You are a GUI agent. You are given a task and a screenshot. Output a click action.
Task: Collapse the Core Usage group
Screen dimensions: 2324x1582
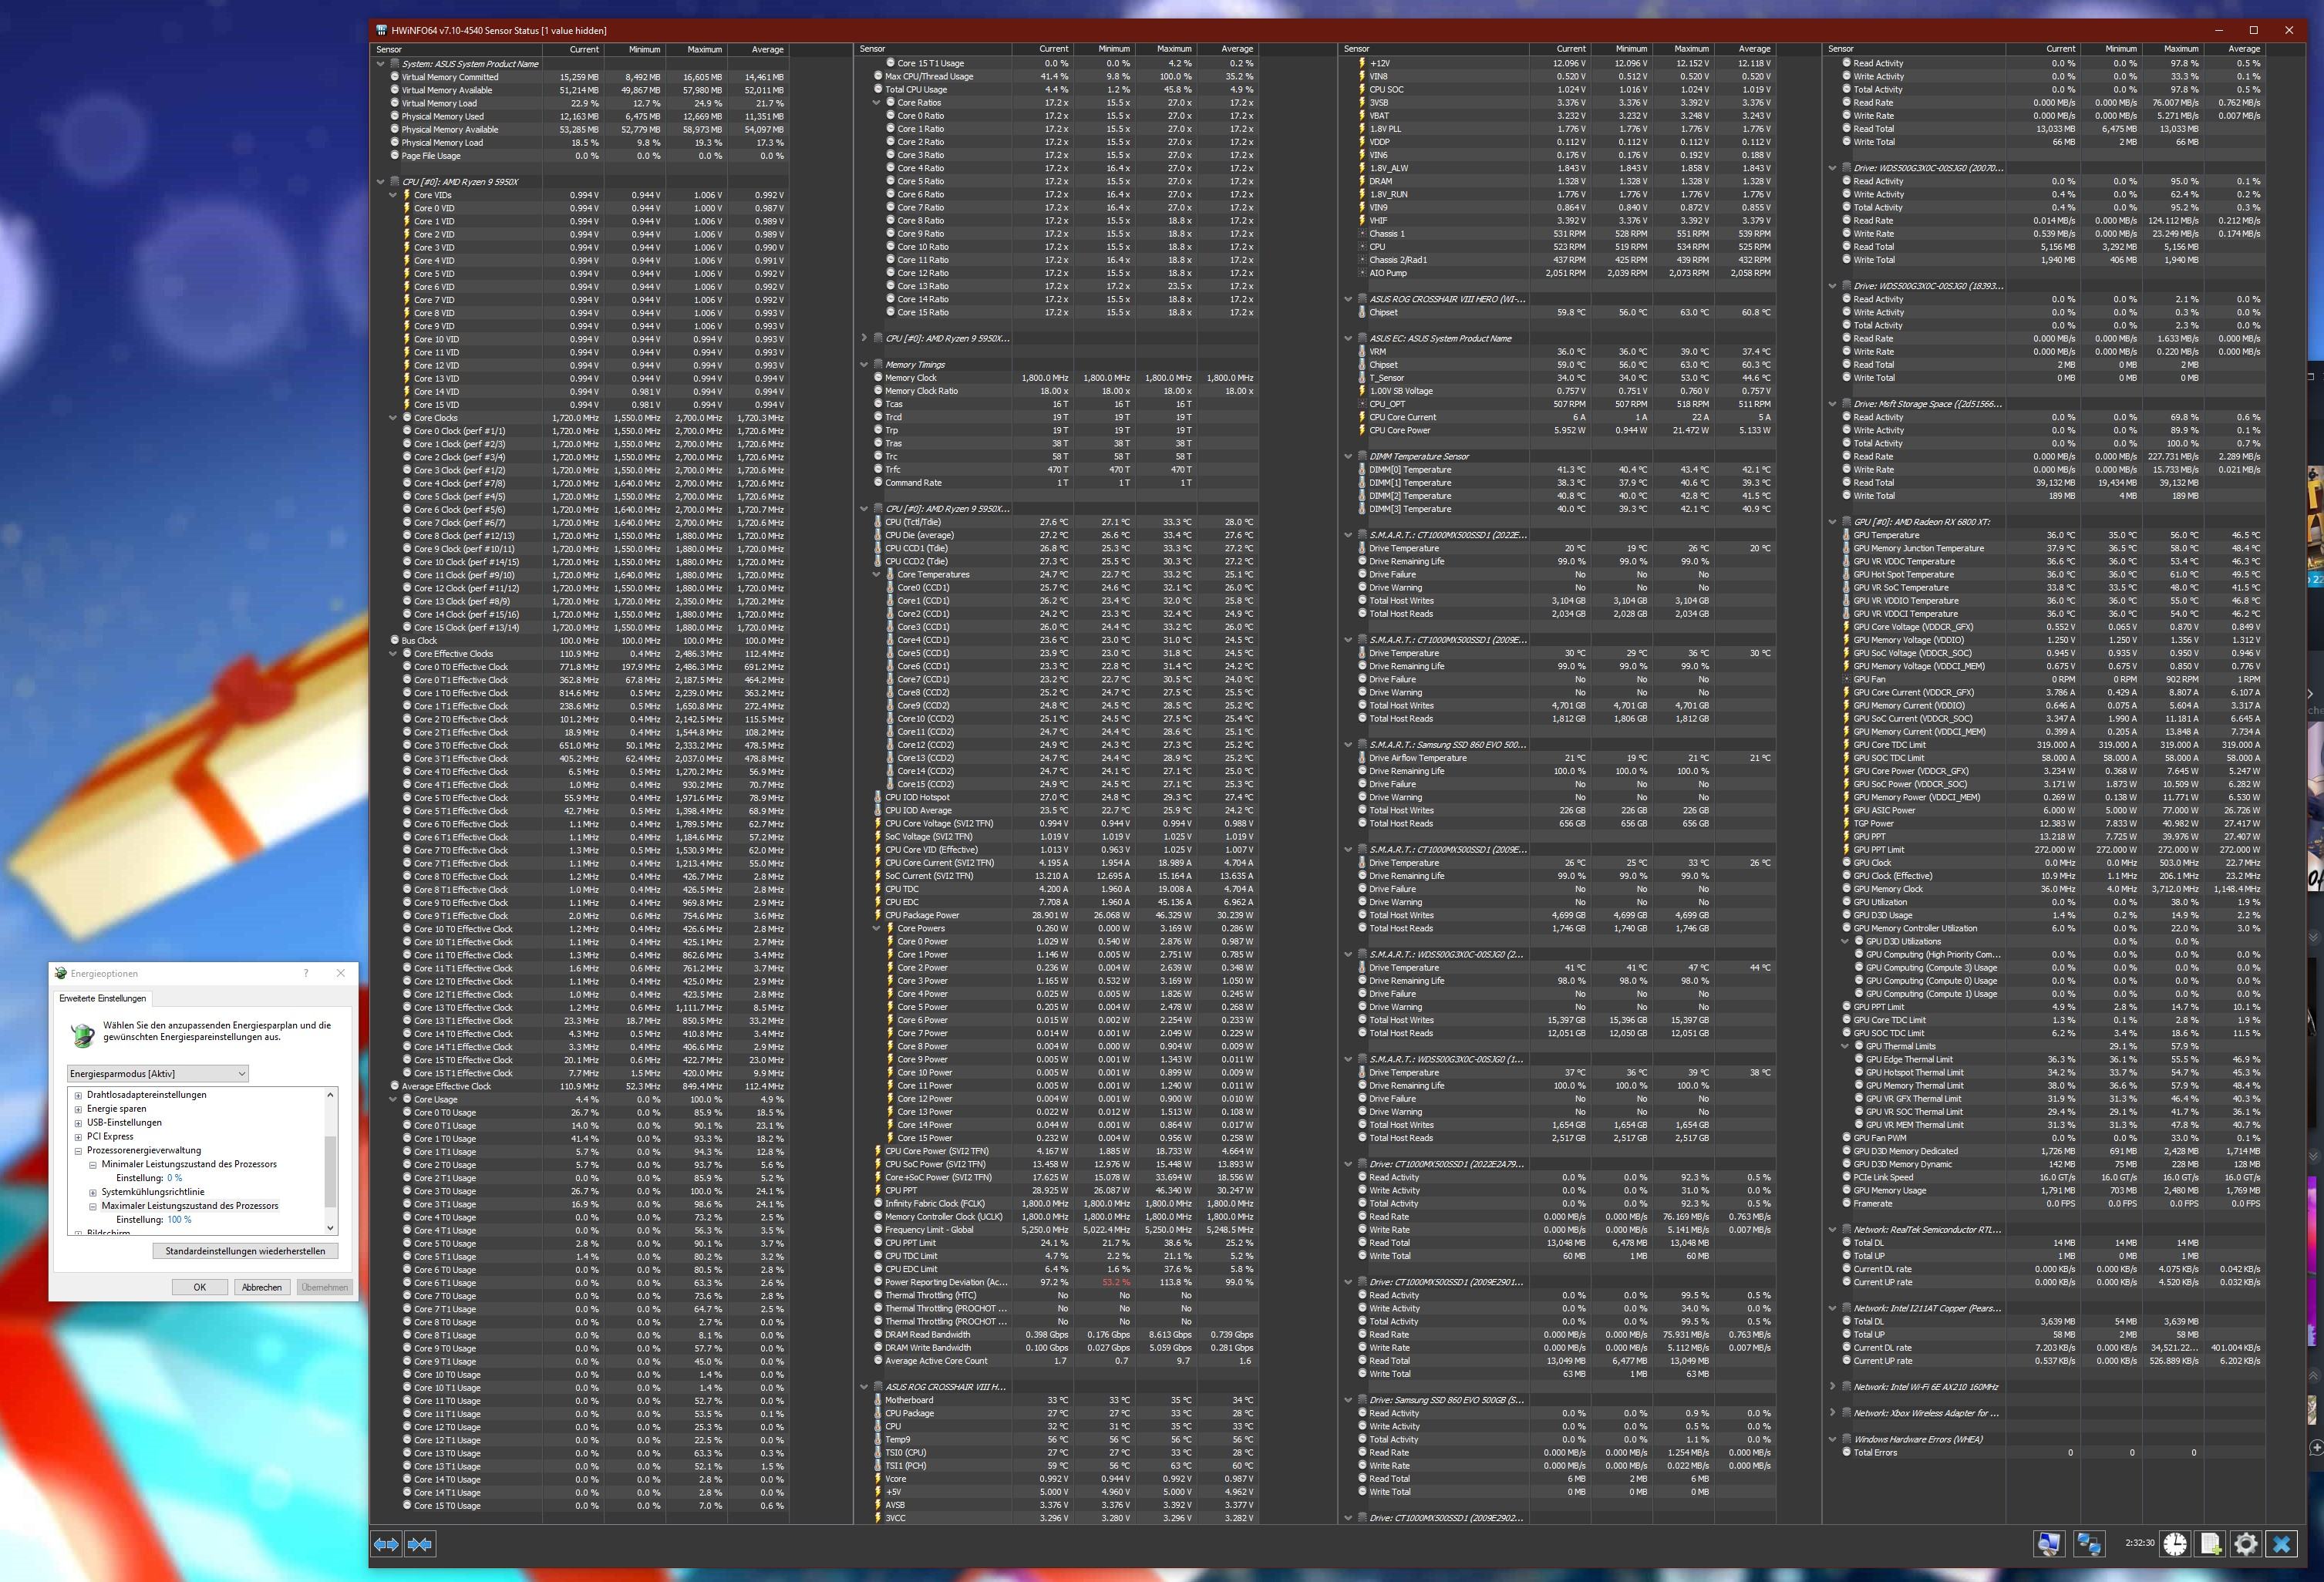click(x=393, y=1099)
